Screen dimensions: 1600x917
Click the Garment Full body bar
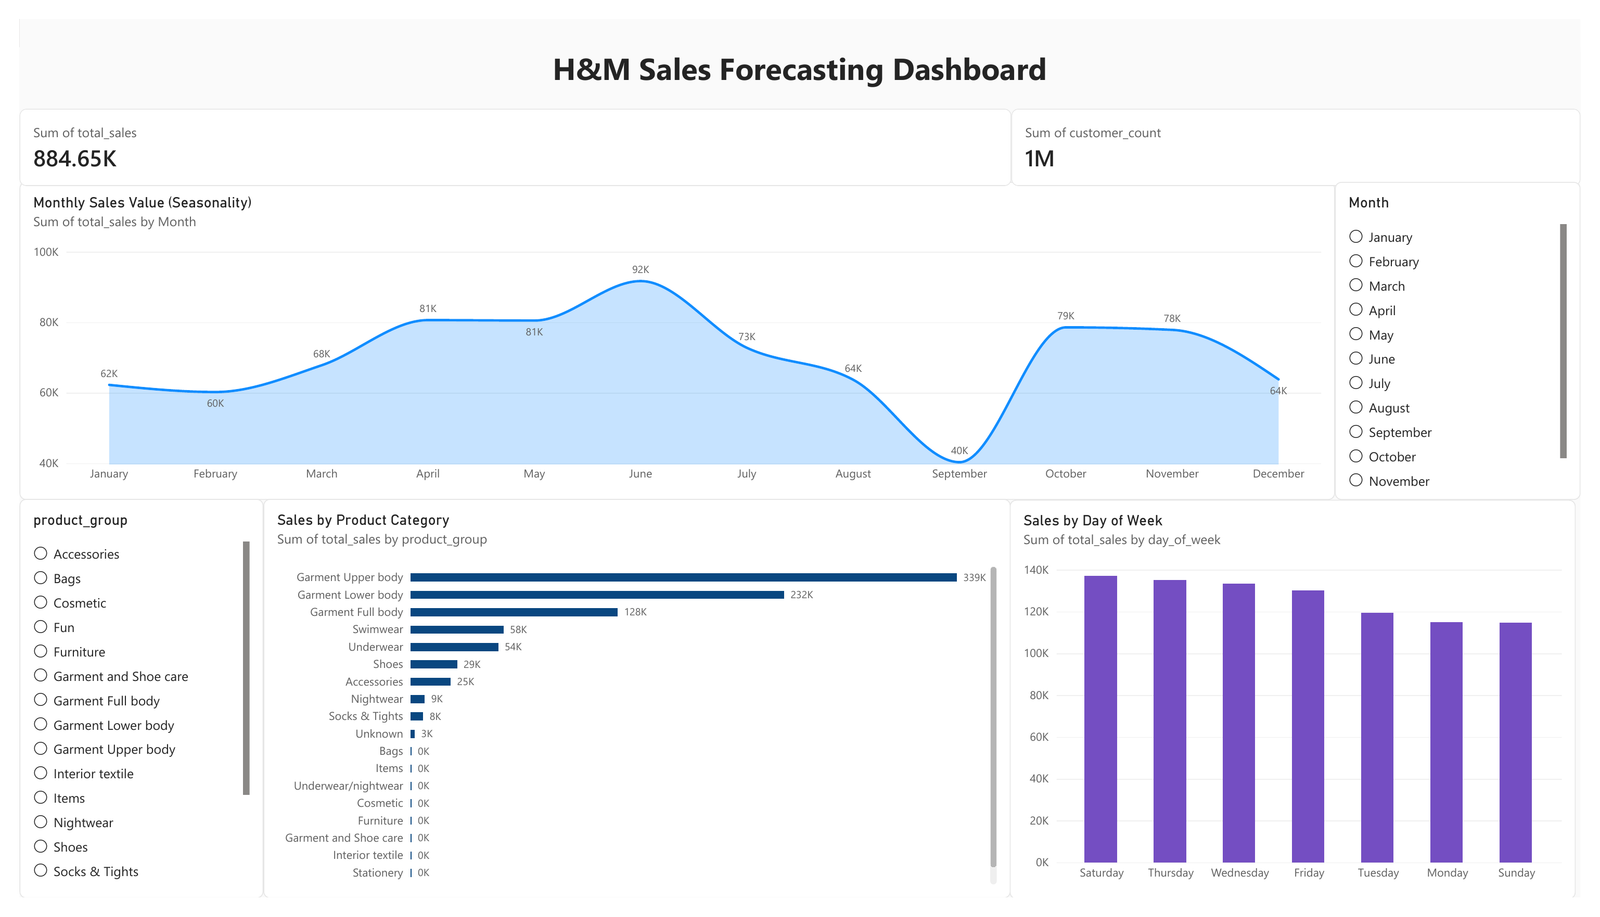[514, 612]
